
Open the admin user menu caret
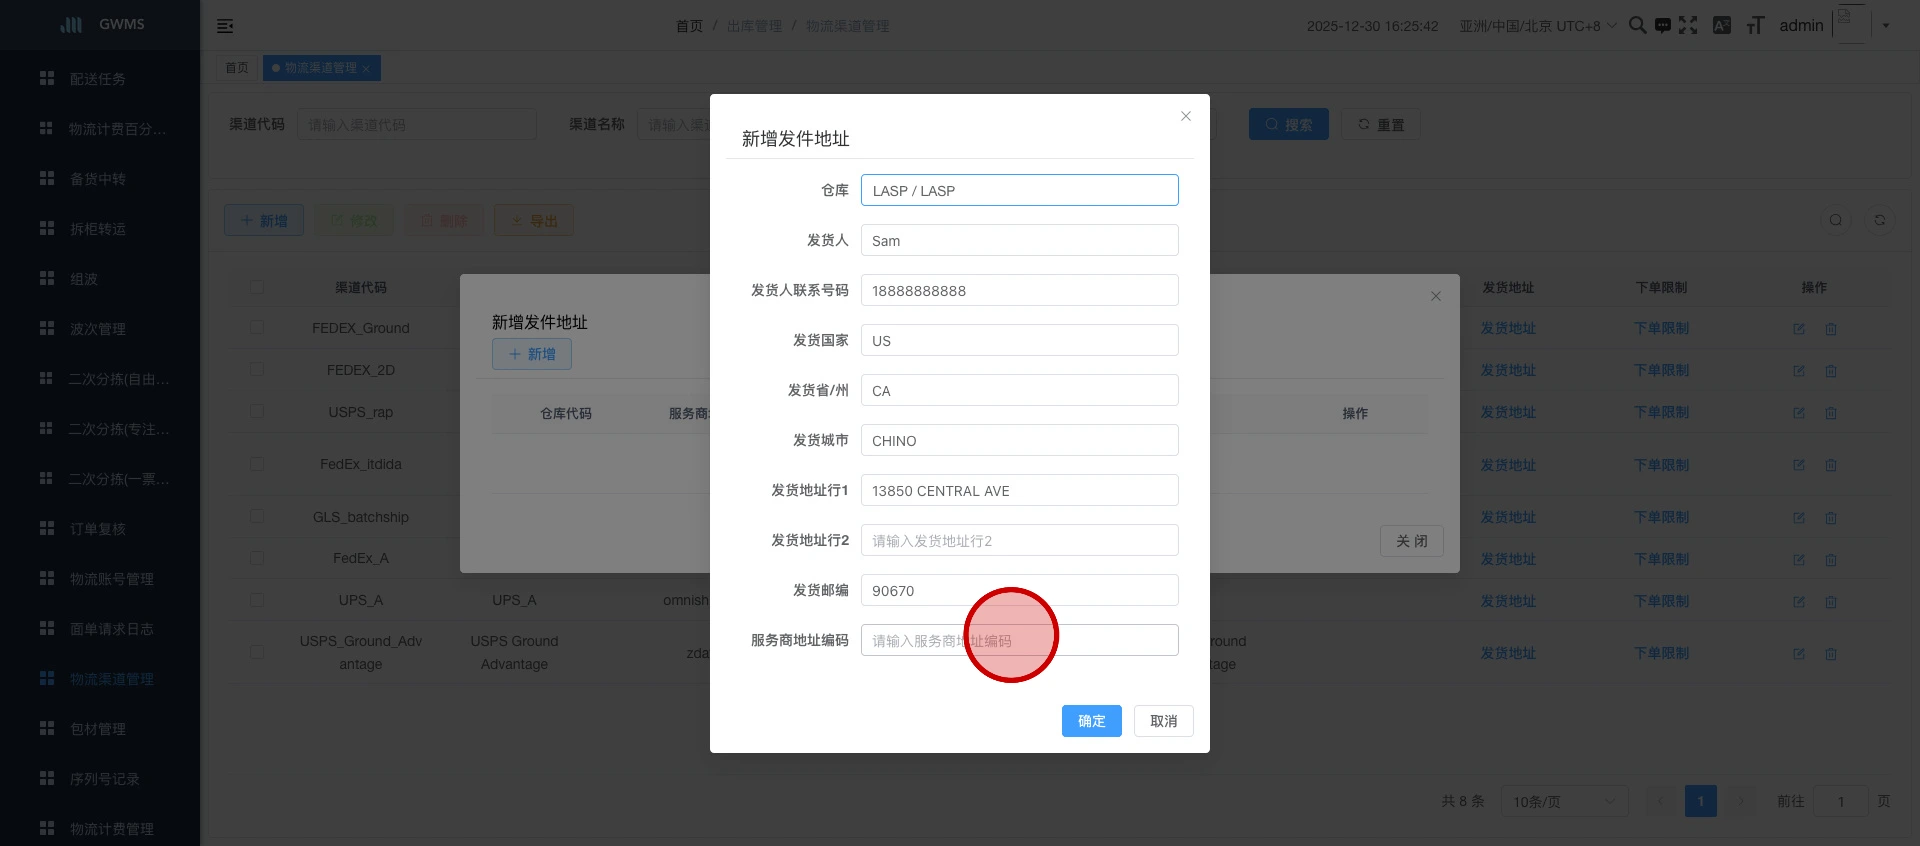[x=1886, y=26]
